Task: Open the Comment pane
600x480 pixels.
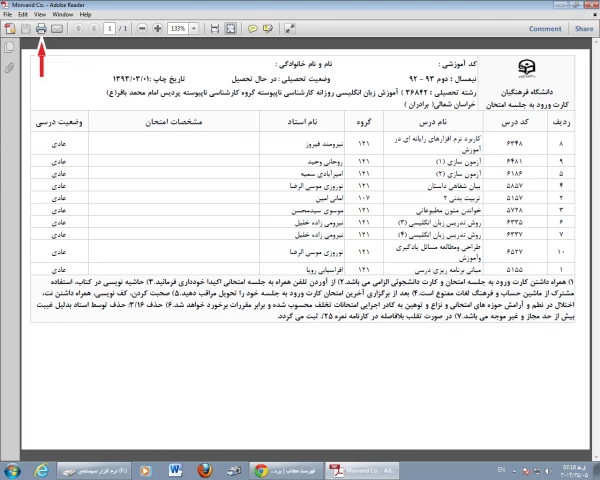Action: pyautogui.click(x=545, y=29)
